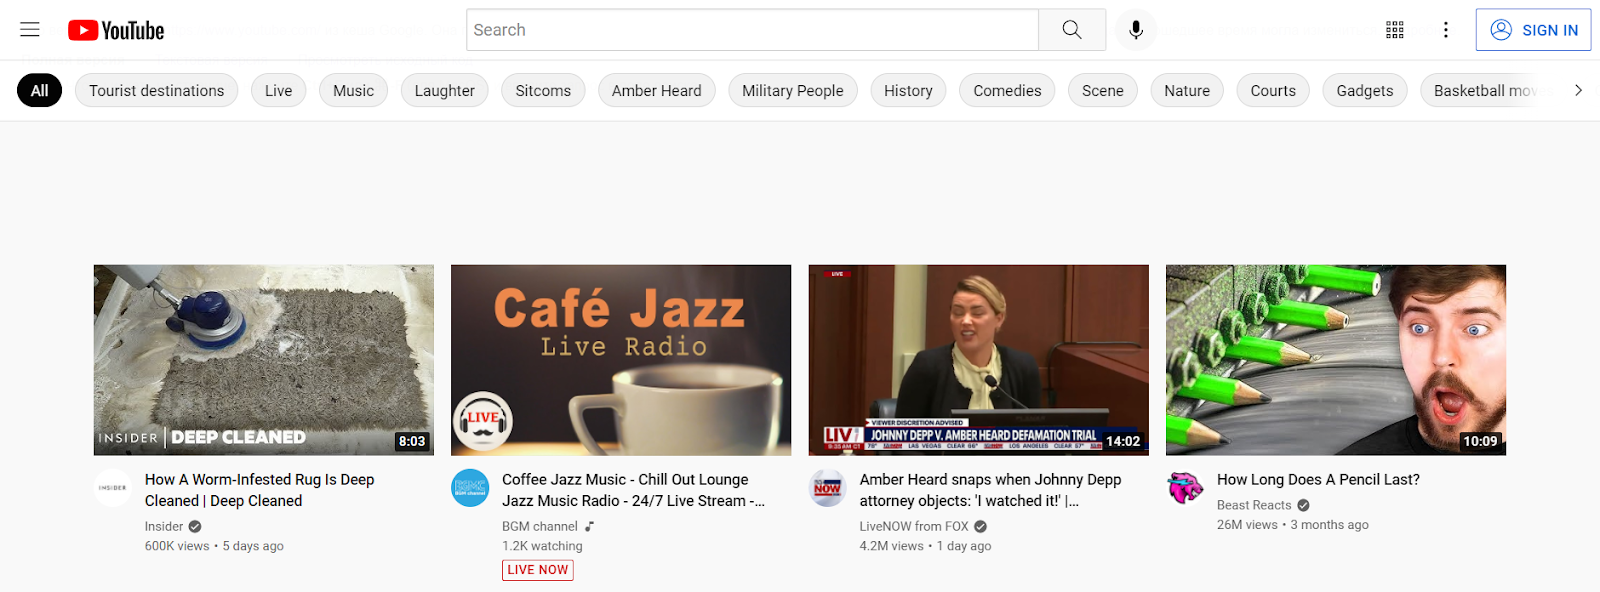Select the Live filter chip

(278, 90)
